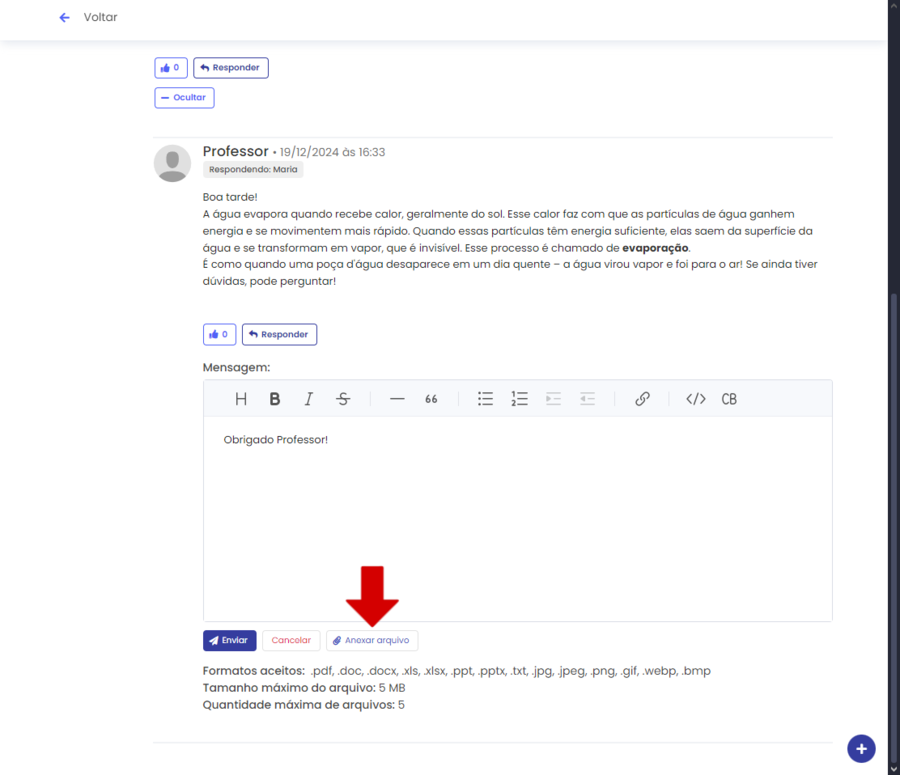Attach a file via Anexar arquivo
Viewport: 900px width, 775px height.
tap(372, 640)
